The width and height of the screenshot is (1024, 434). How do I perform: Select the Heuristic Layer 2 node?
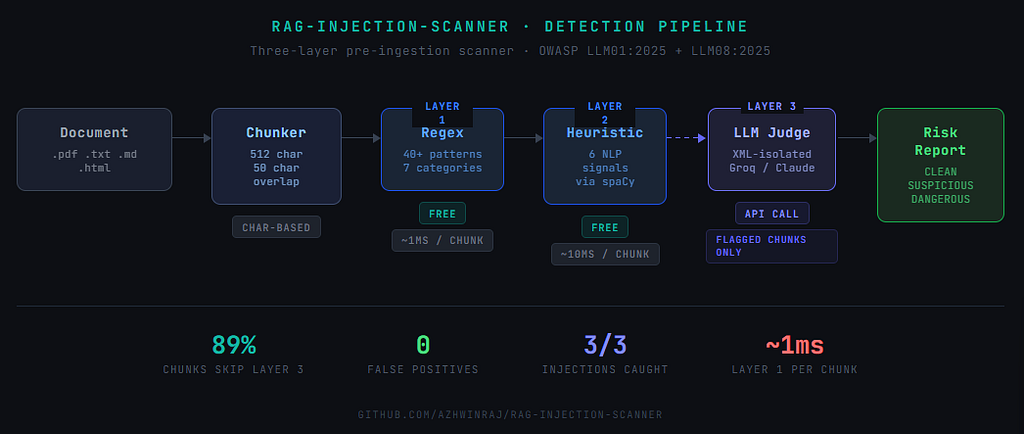(605, 156)
